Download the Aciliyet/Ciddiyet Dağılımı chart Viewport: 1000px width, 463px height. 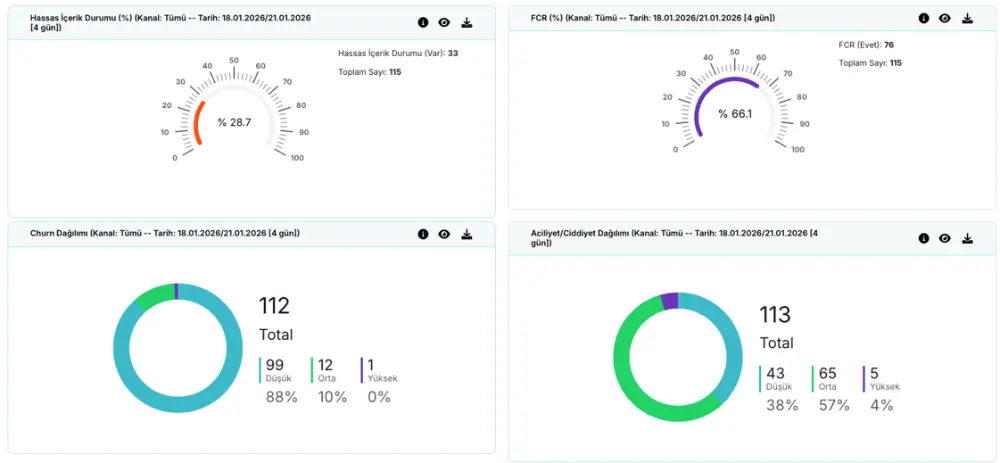967,238
